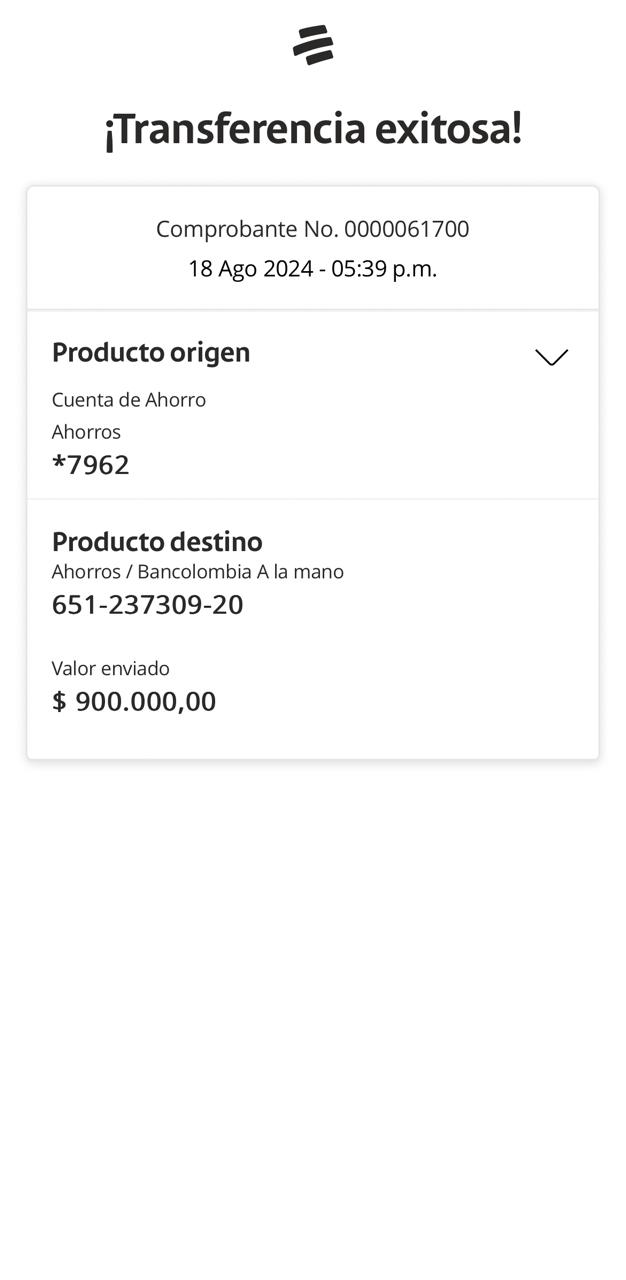Screen dimensions: 626x1280
Task: Click the Ahorros label under origin
Action: [86, 432]
